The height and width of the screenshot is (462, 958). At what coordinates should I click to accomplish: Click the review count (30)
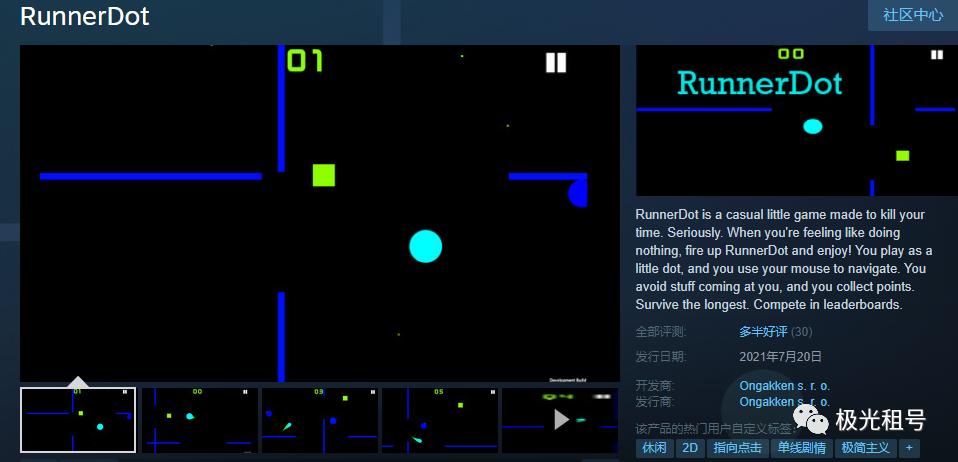click(802, 332)
